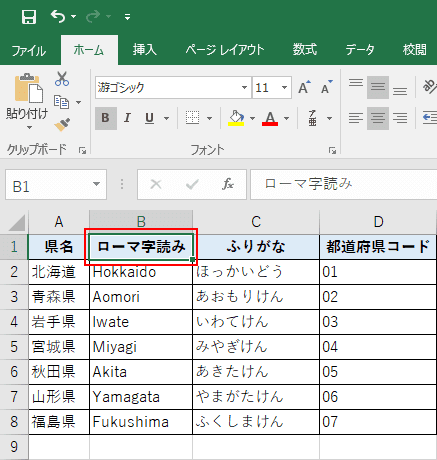Open Fill Color dropdown arrow
Viewport: 437px width, 460px height.
pos(252,118)
